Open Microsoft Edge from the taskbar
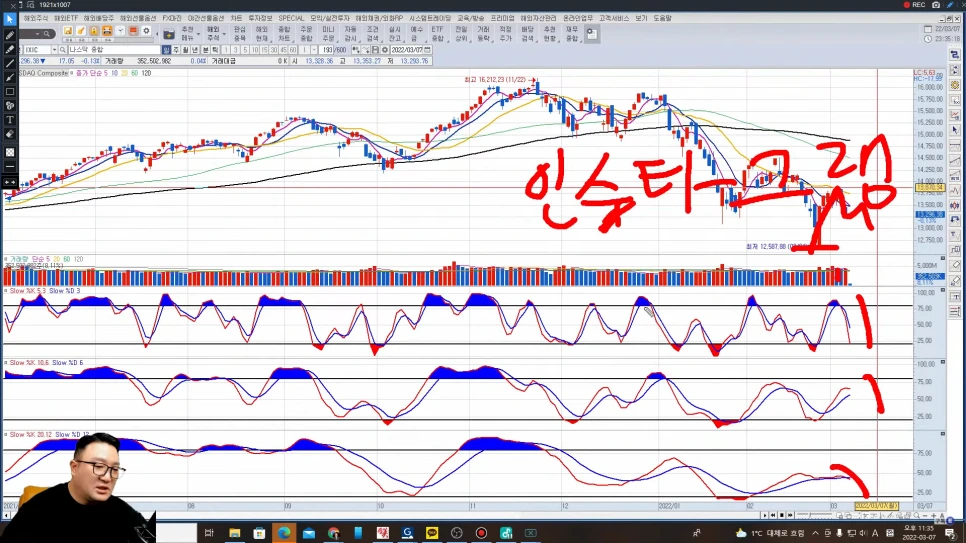966x543 pixels. (x=283, y=533)
